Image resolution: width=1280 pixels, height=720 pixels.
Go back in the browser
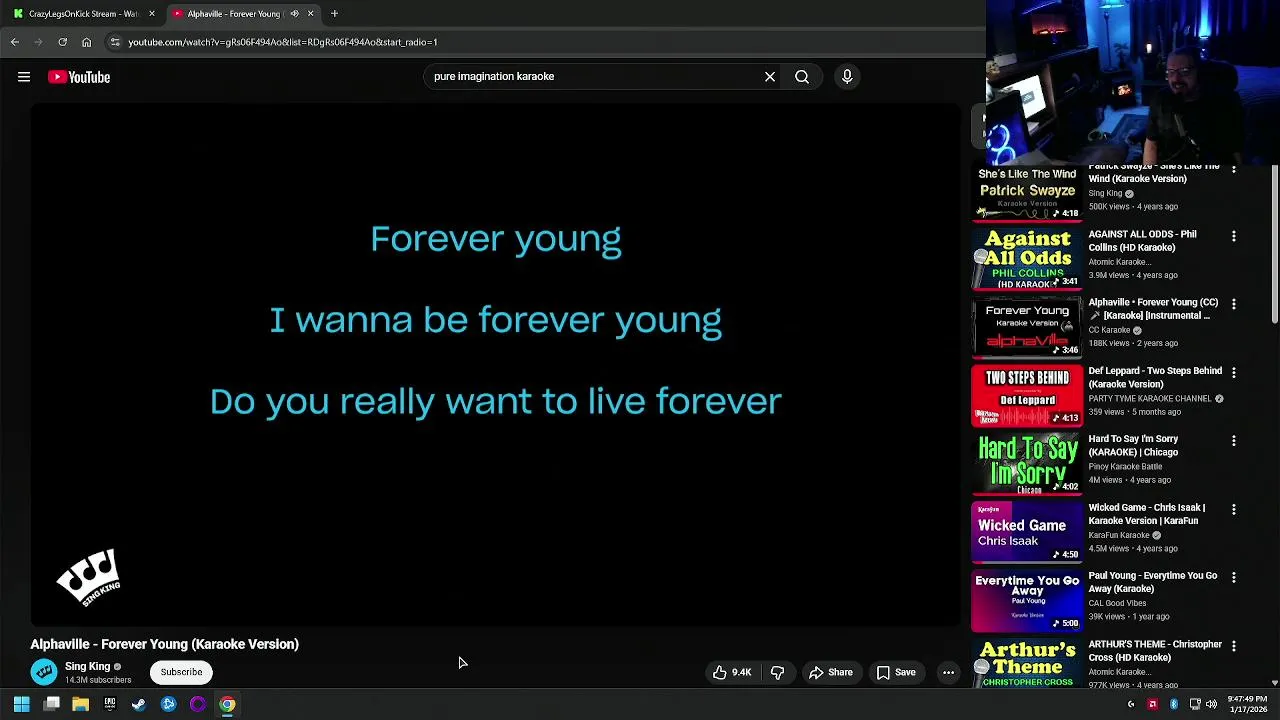pos(15,42)
